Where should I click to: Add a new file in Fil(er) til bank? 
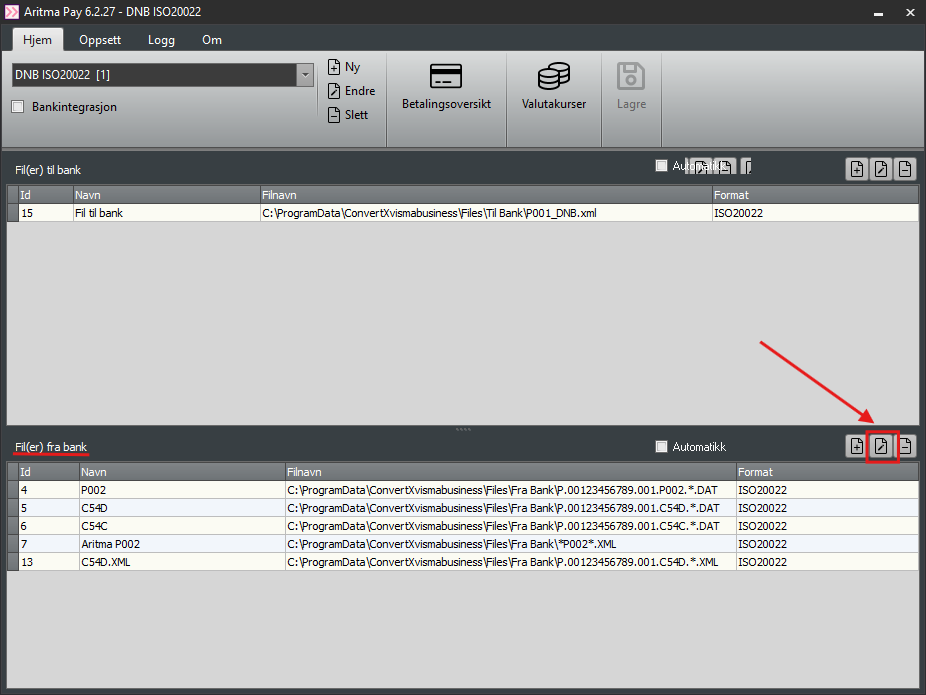857,169
